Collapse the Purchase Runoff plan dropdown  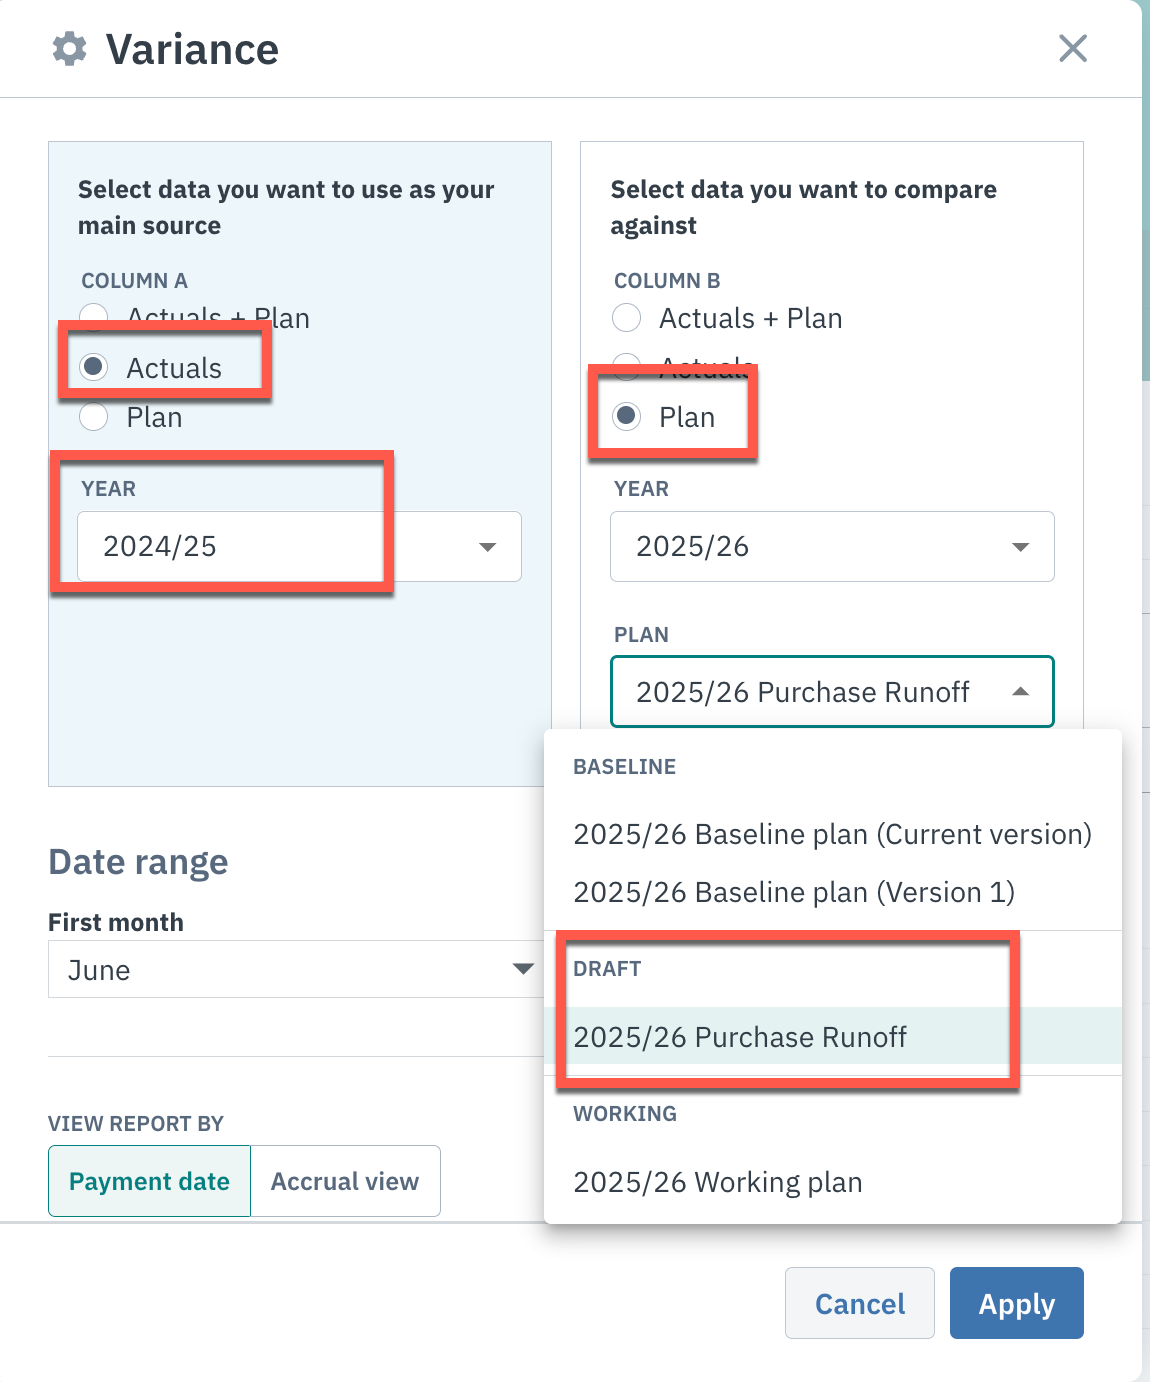pos(1021,692)
